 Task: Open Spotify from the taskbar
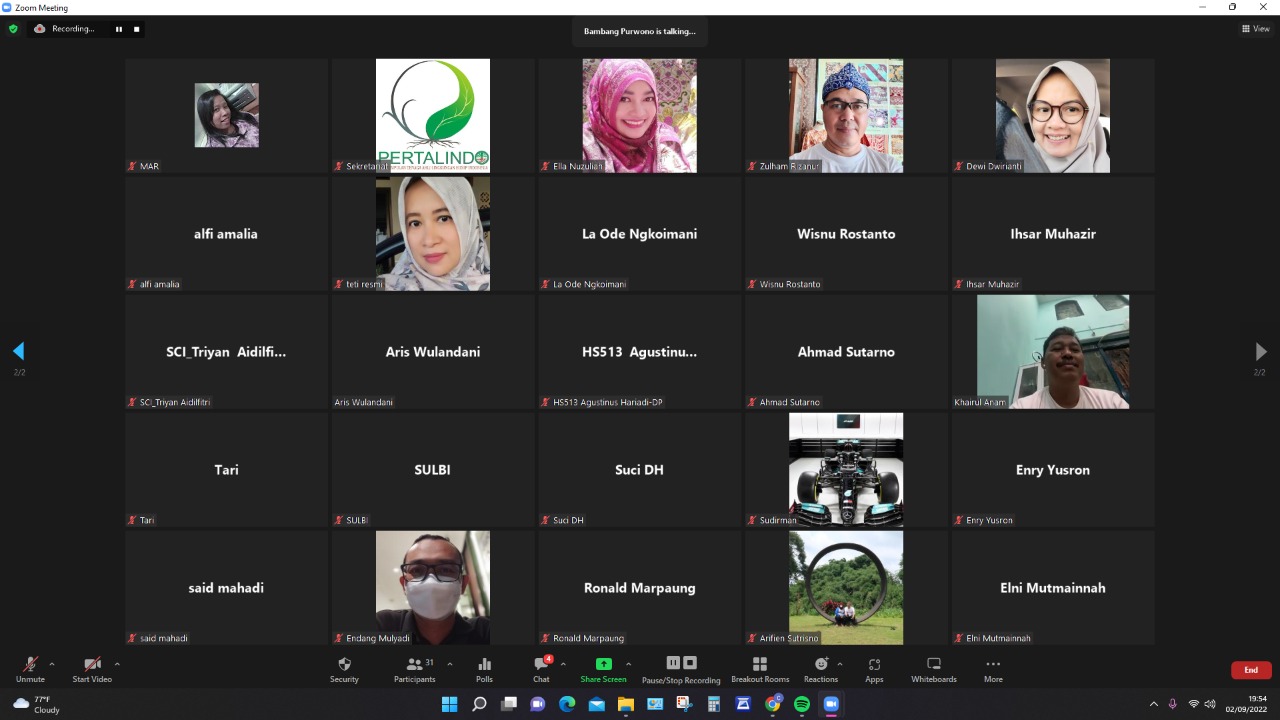(x=801, y=704)
